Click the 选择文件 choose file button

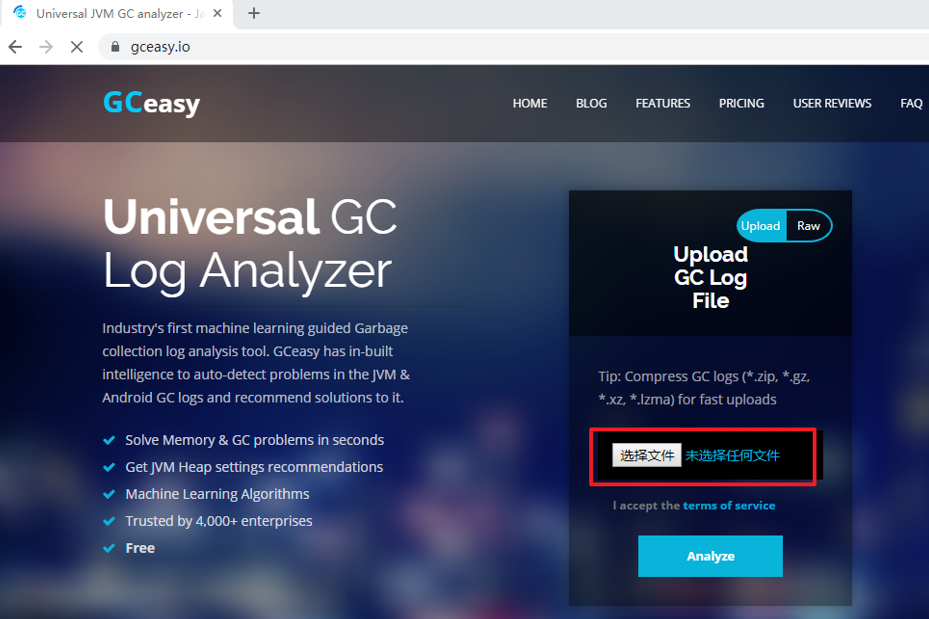[x=646, y=456]
